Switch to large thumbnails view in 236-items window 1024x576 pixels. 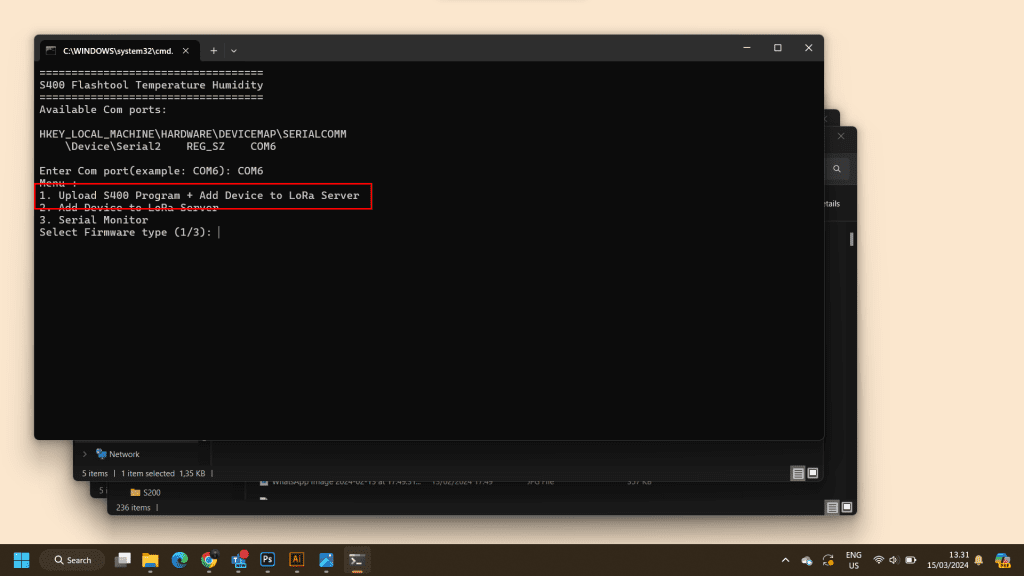click(845, 507)
